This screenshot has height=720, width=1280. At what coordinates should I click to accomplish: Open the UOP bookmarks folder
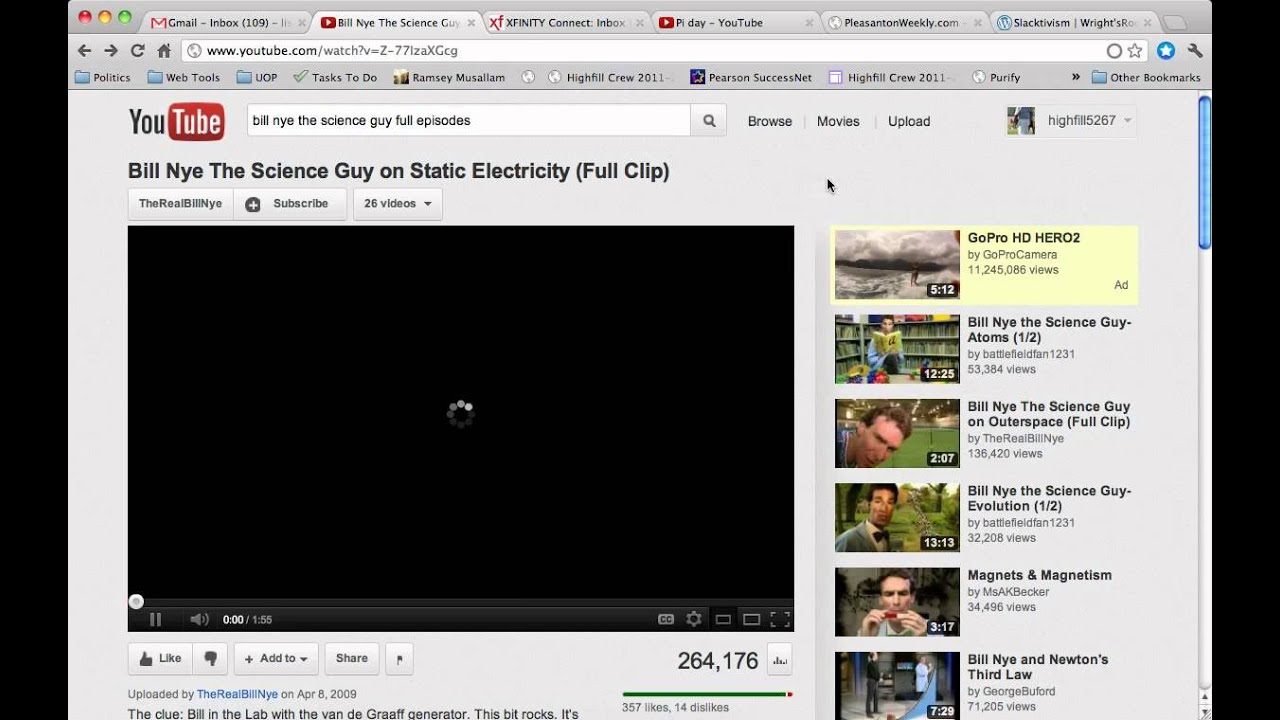pos(257,77)
